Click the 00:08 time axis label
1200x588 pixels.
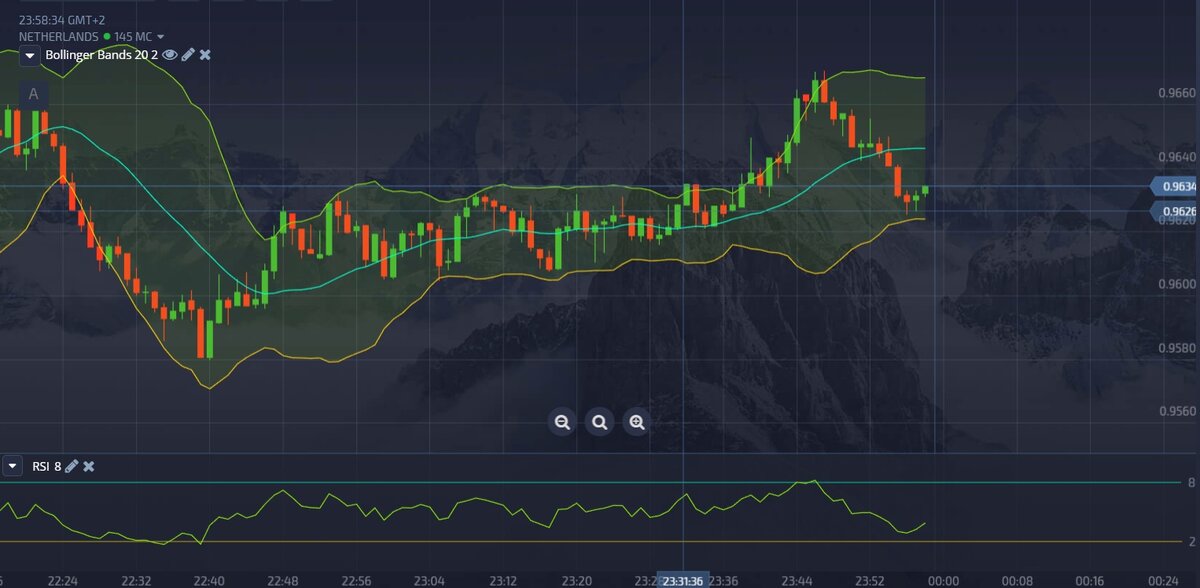[x=1017, y=580]
